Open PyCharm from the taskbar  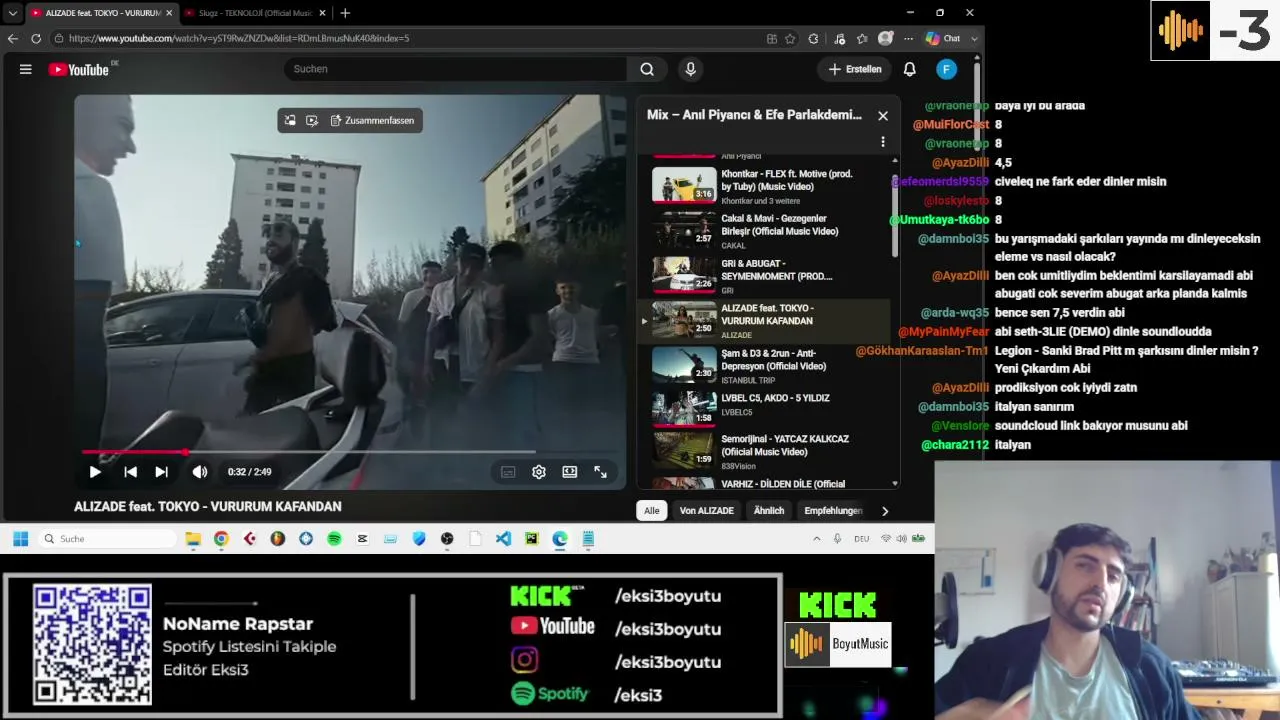tap(531, 539)
